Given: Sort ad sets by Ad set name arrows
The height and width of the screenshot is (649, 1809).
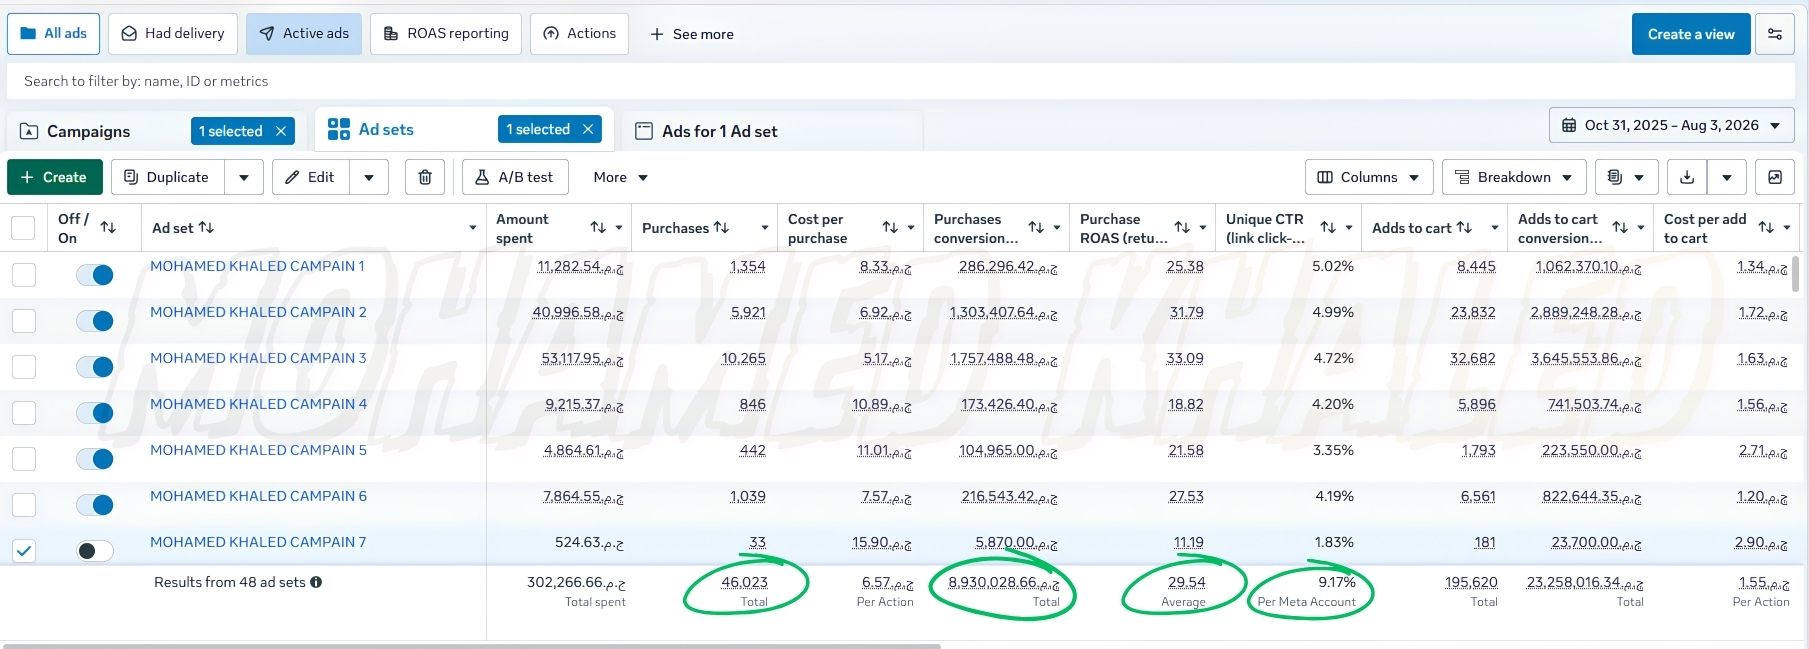Looking at the screenshot, I should [206, 228].
